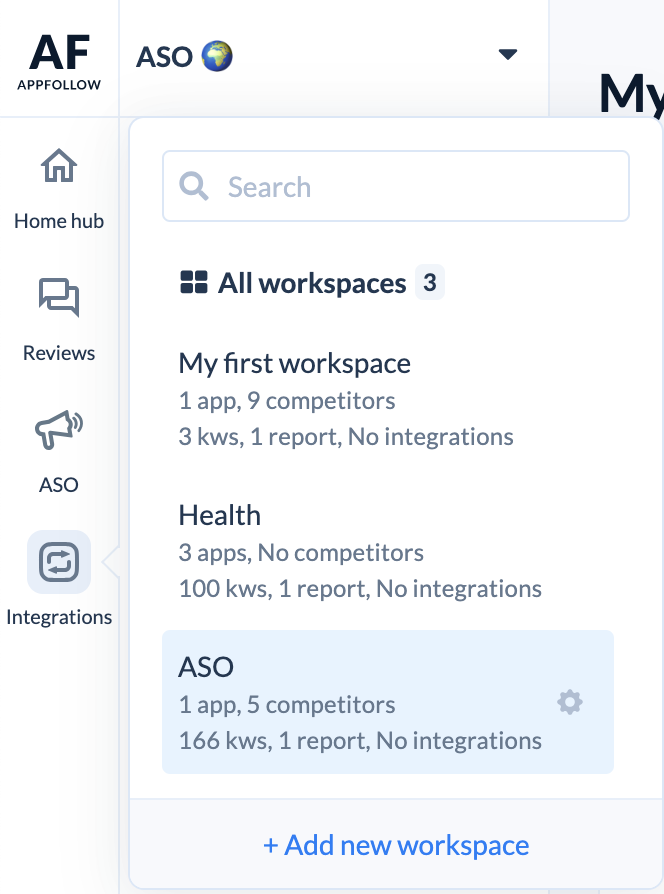Click '100 kws, 1 report, No integrations'

pyautogui.click(x=360, y=588)
